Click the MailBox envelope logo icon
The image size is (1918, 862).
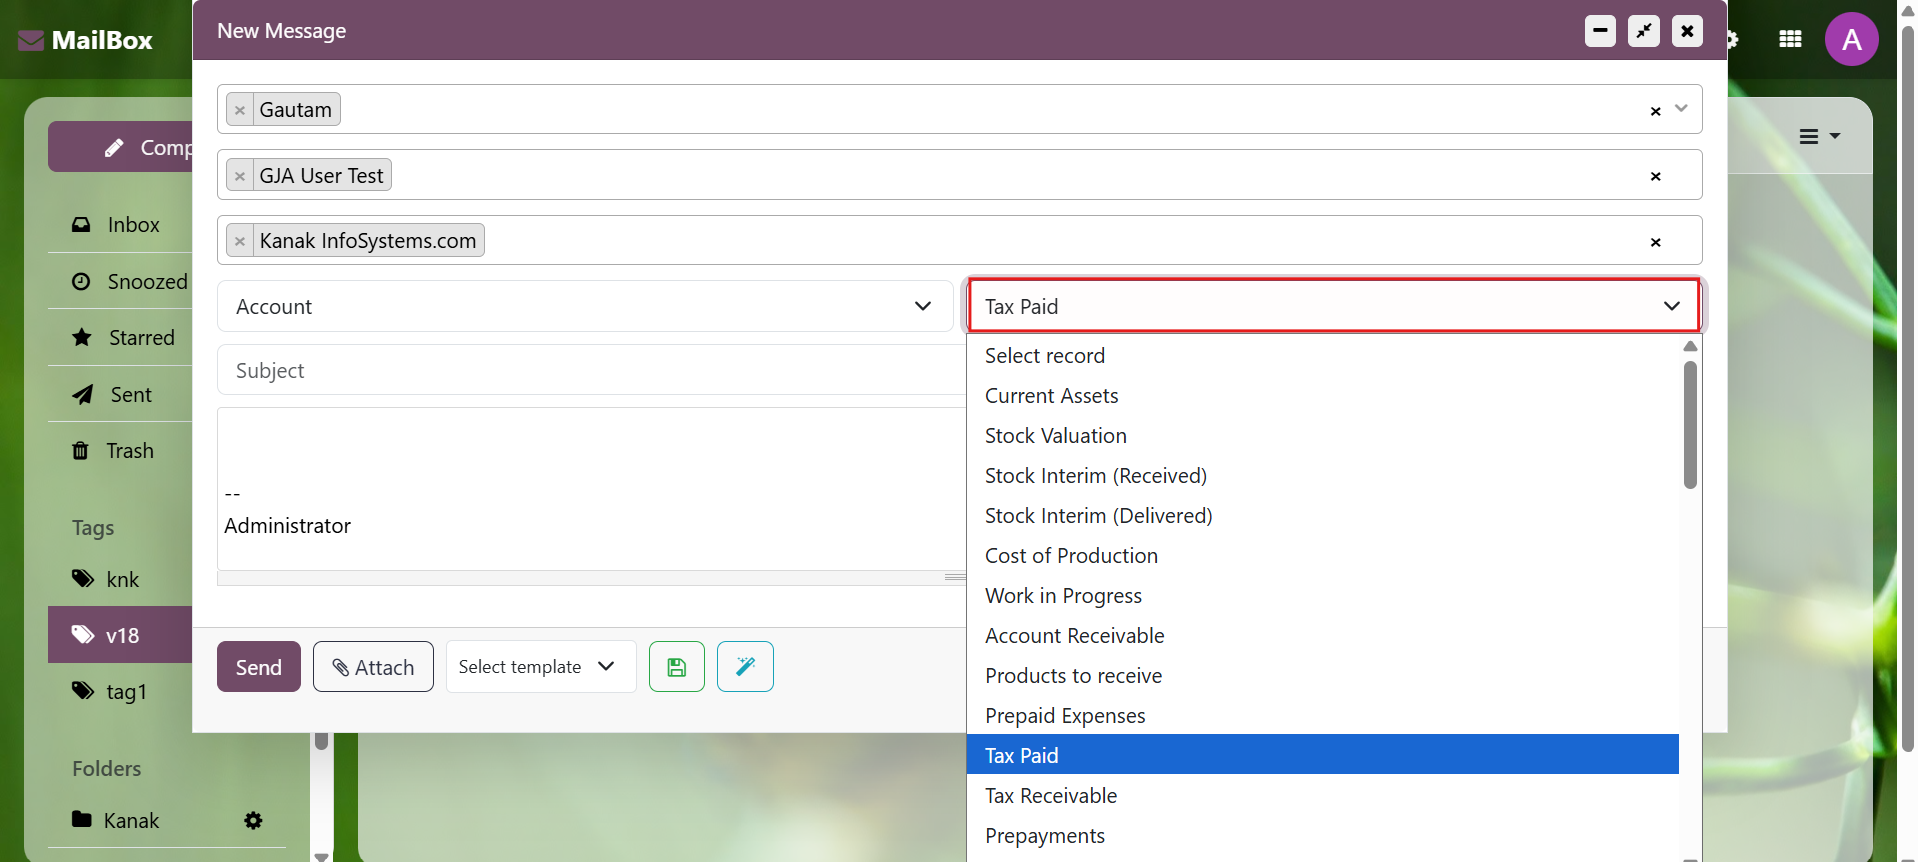31,40
